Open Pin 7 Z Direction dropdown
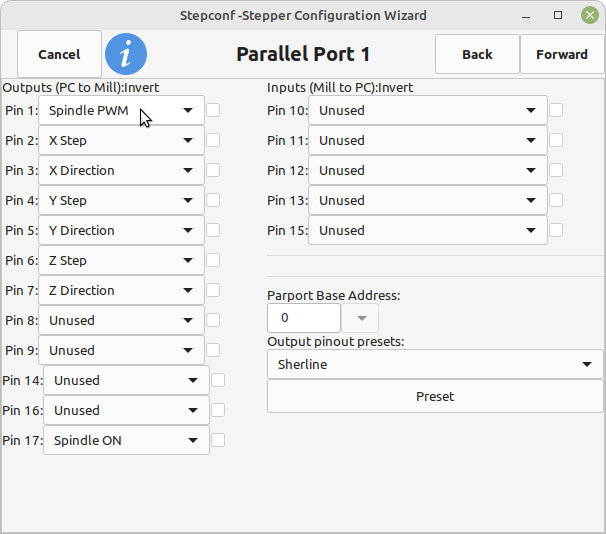The width and height of the screenshot is (606, 534). [121, 290]
